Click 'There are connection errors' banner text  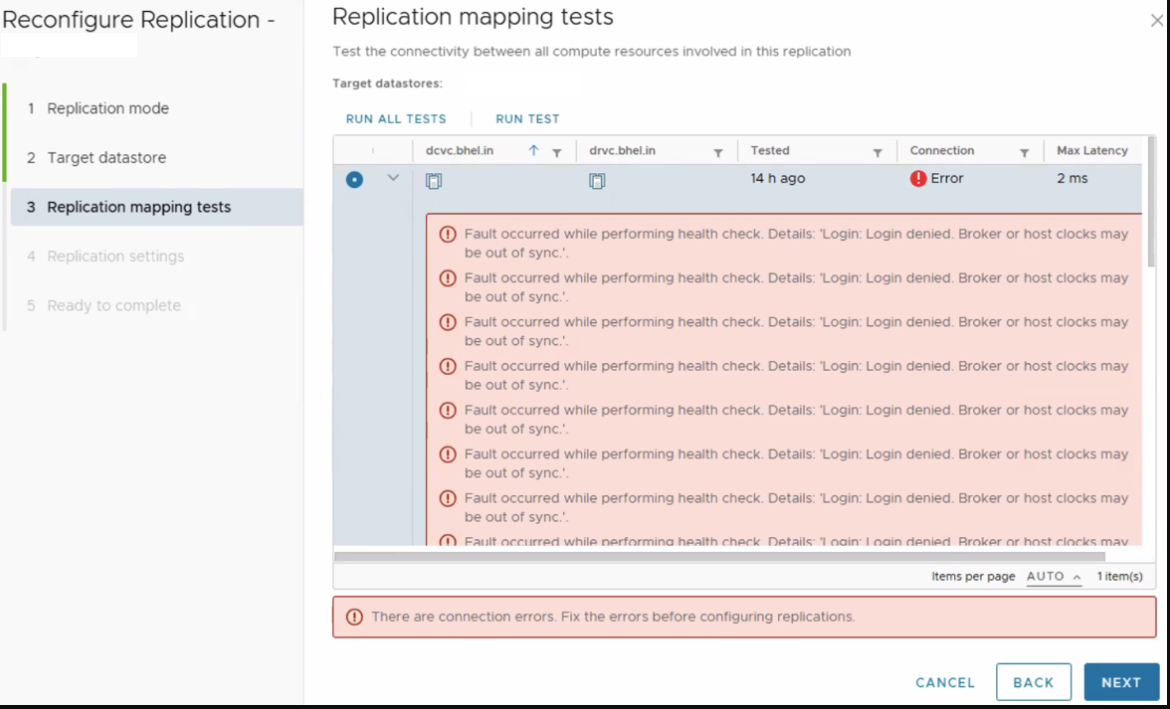613,617
